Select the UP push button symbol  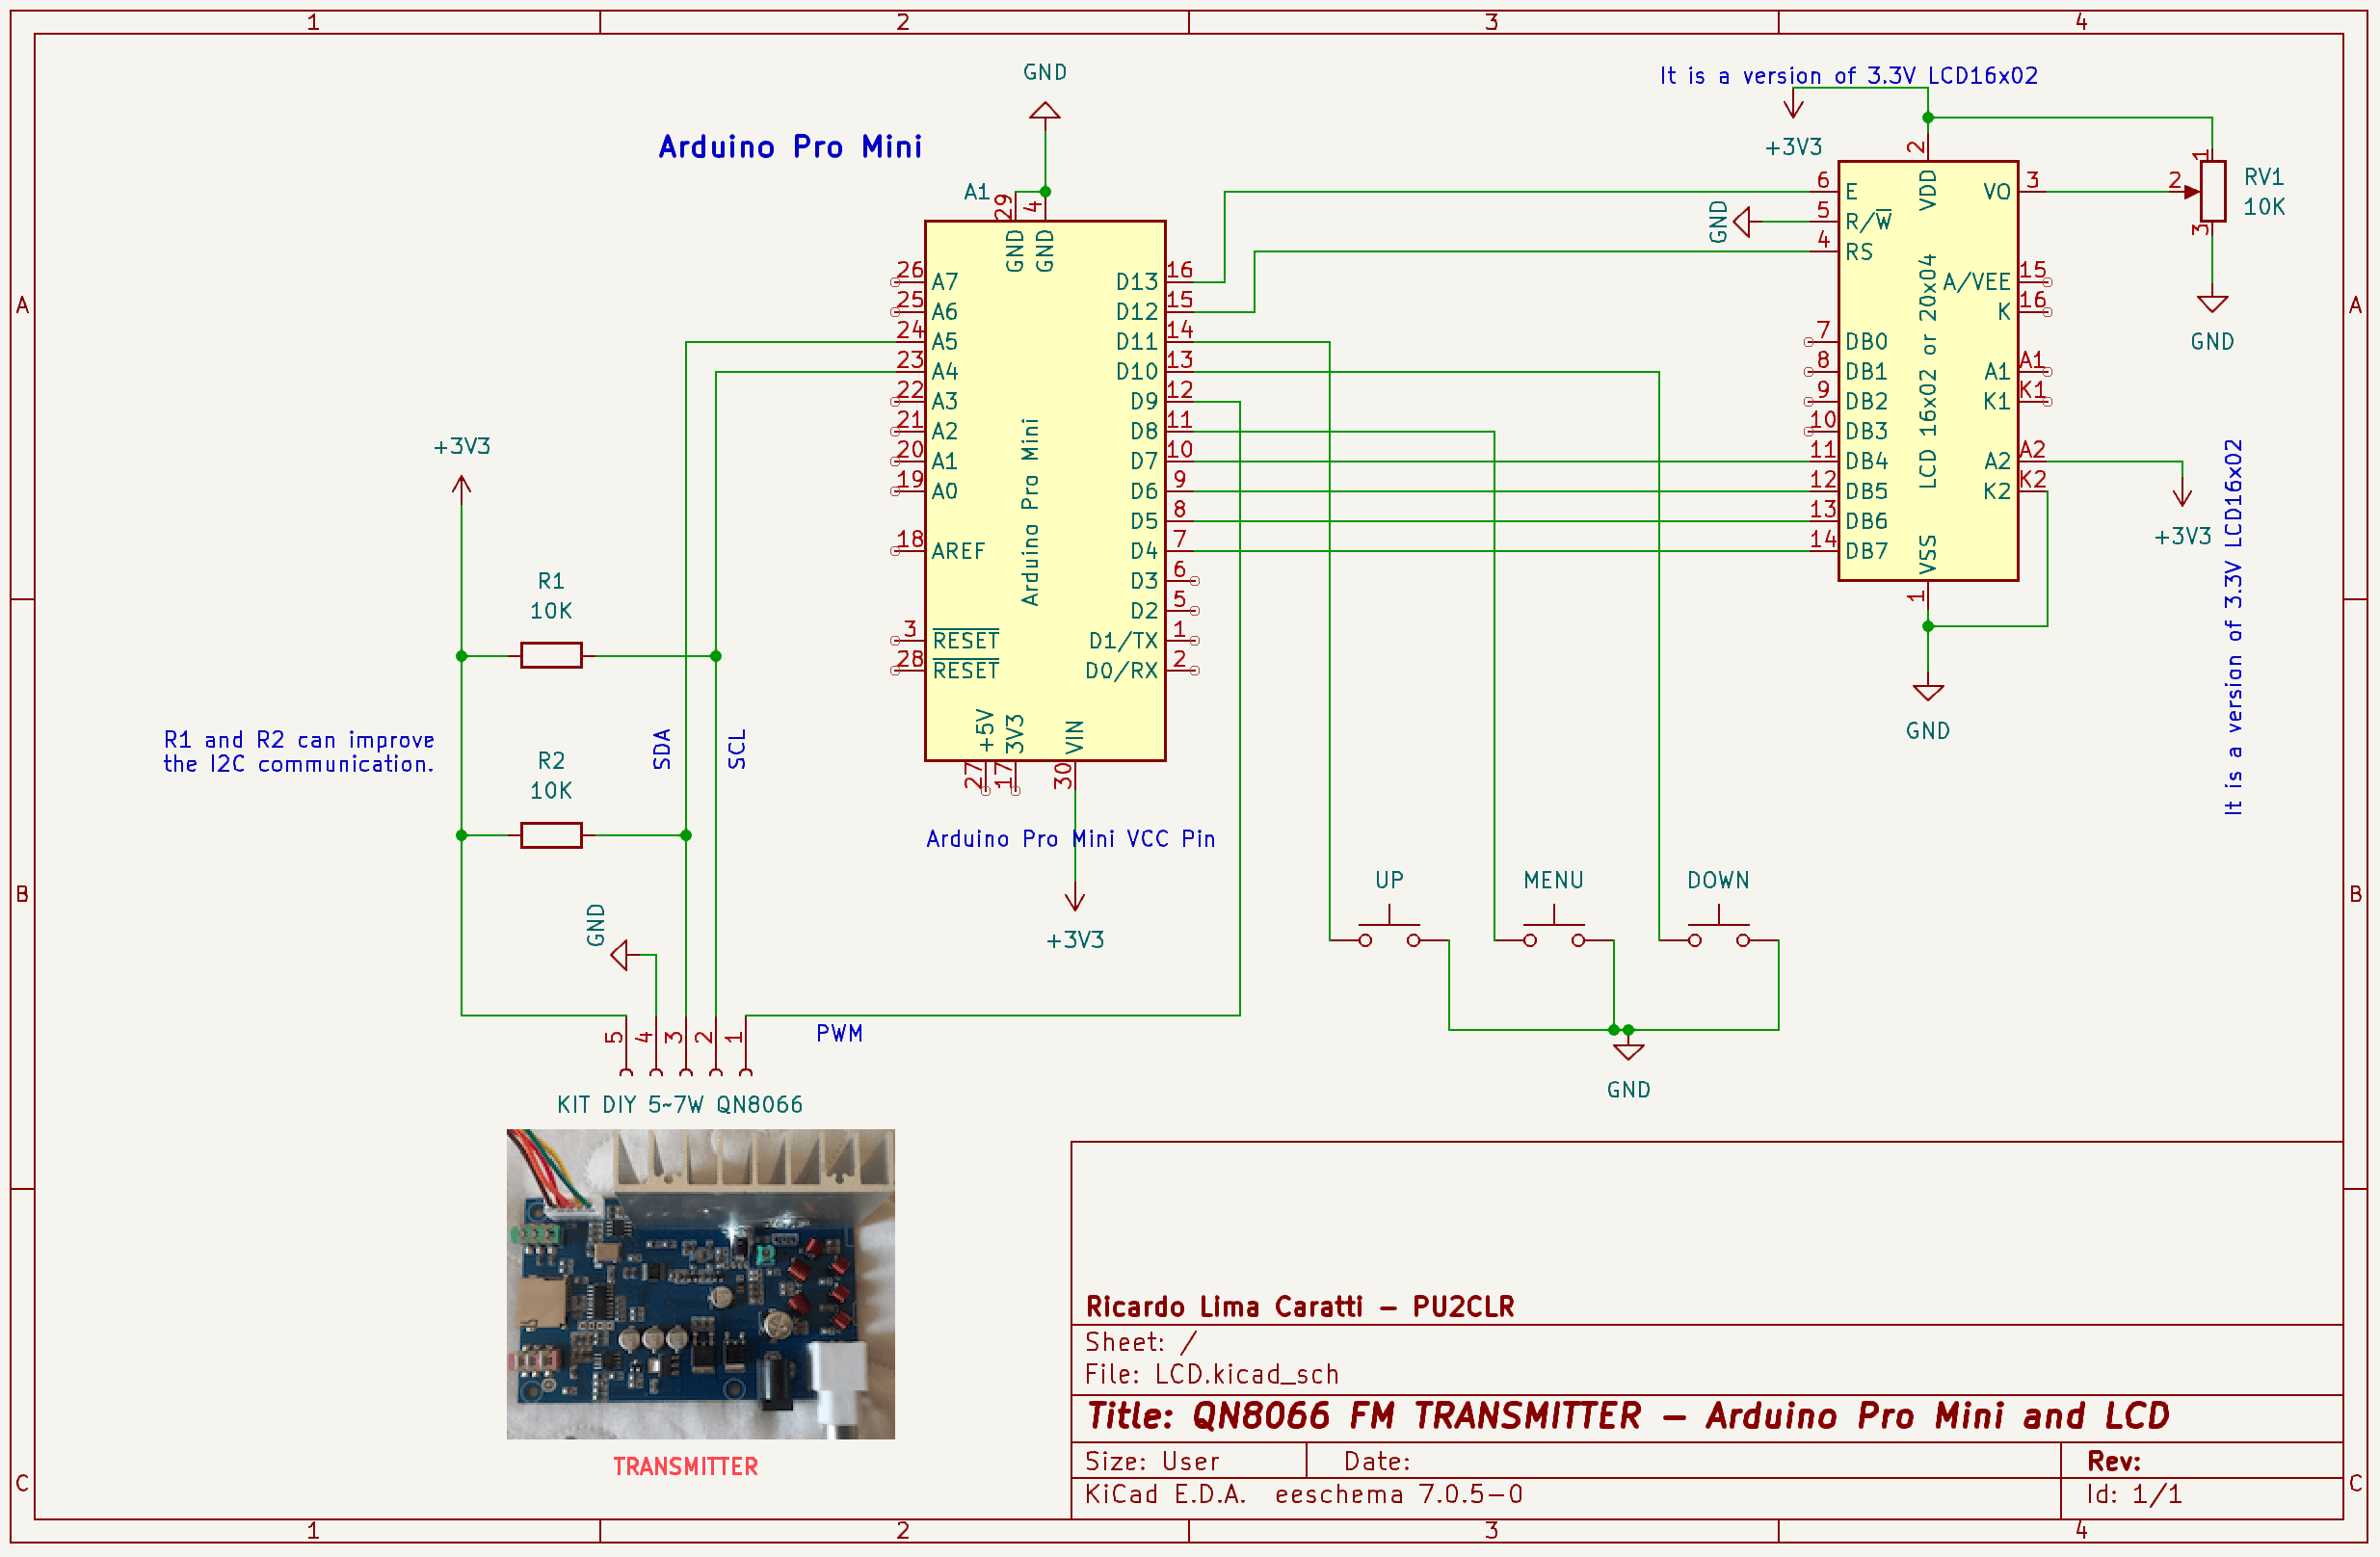pos(1389,928)
